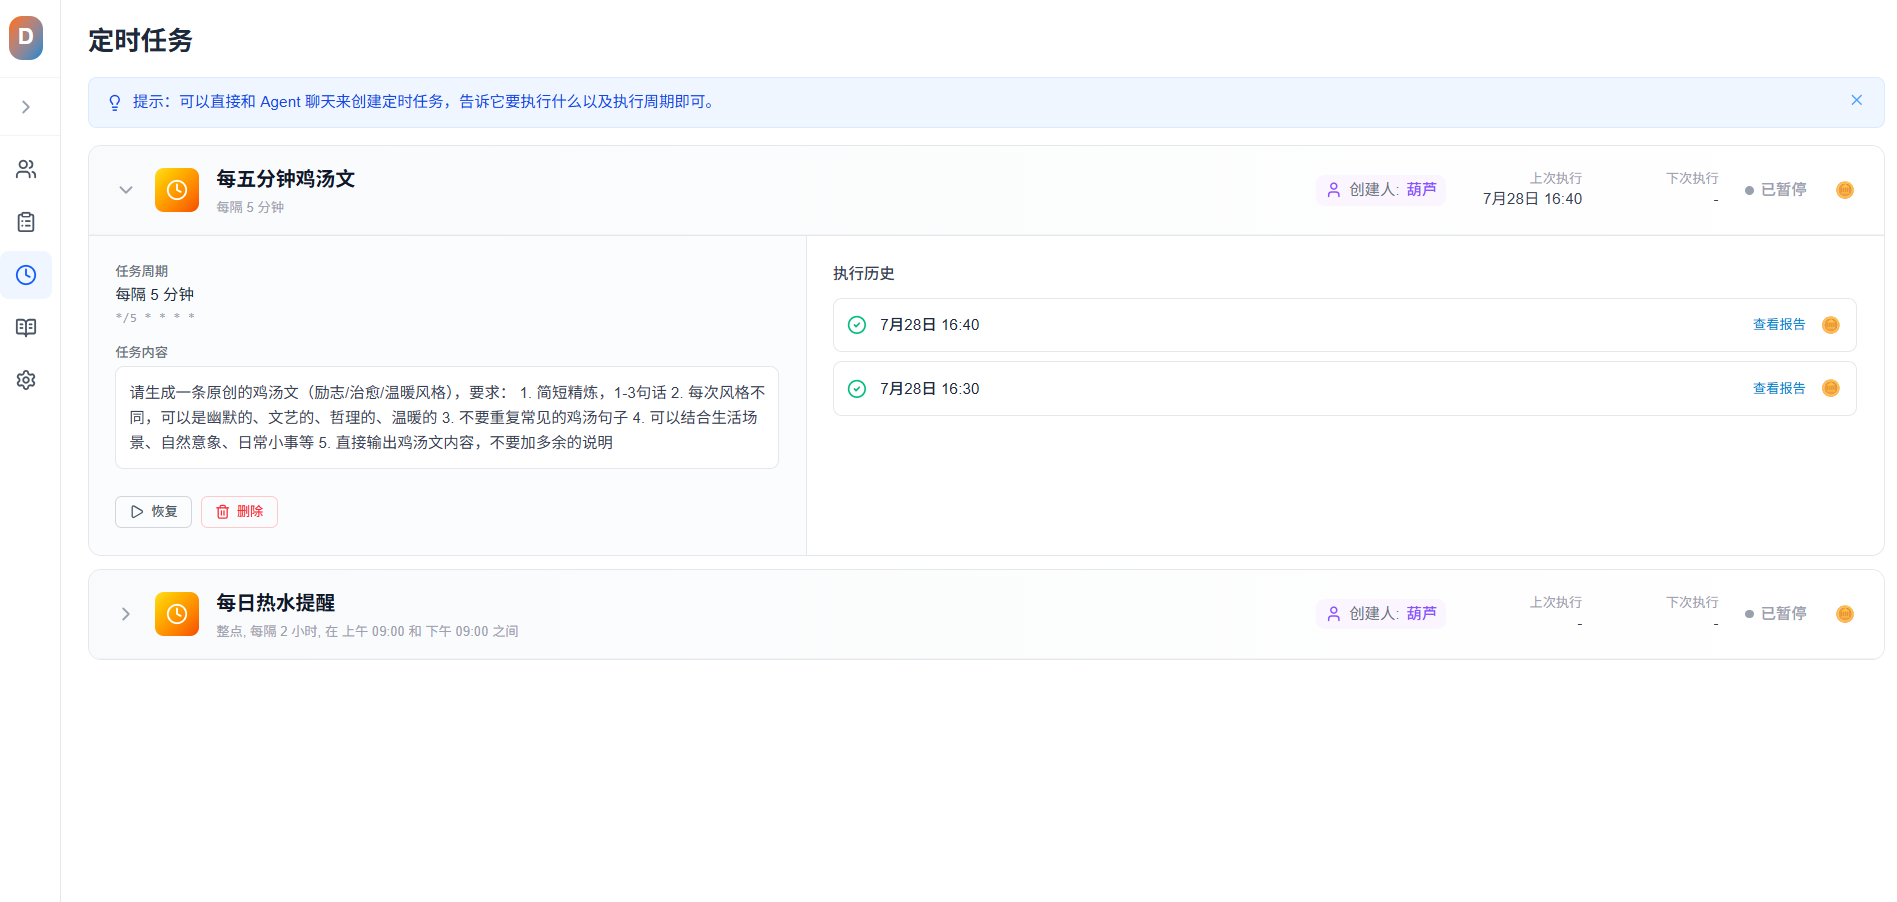Dismiss the blue tip banner
This screenshot has width=1897, height=902.
pyautogui.click(x=1856, y=100)
